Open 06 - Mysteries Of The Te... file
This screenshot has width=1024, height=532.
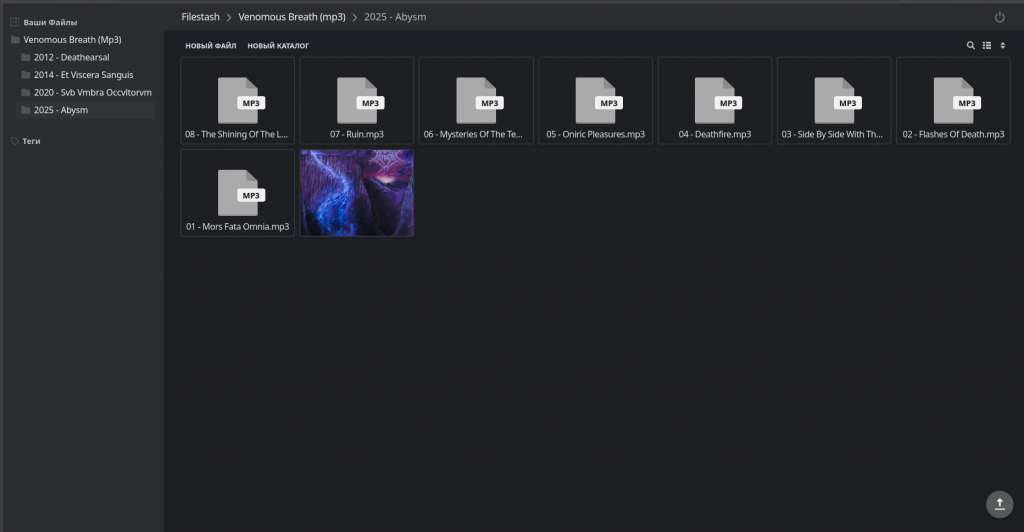[x=476, y=101]
